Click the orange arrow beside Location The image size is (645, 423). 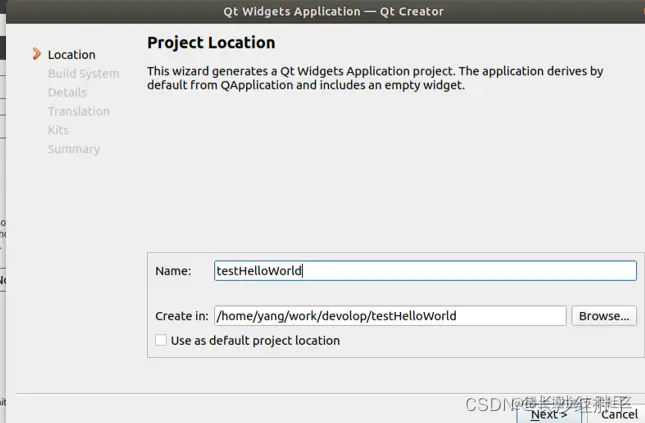[37, 54]
